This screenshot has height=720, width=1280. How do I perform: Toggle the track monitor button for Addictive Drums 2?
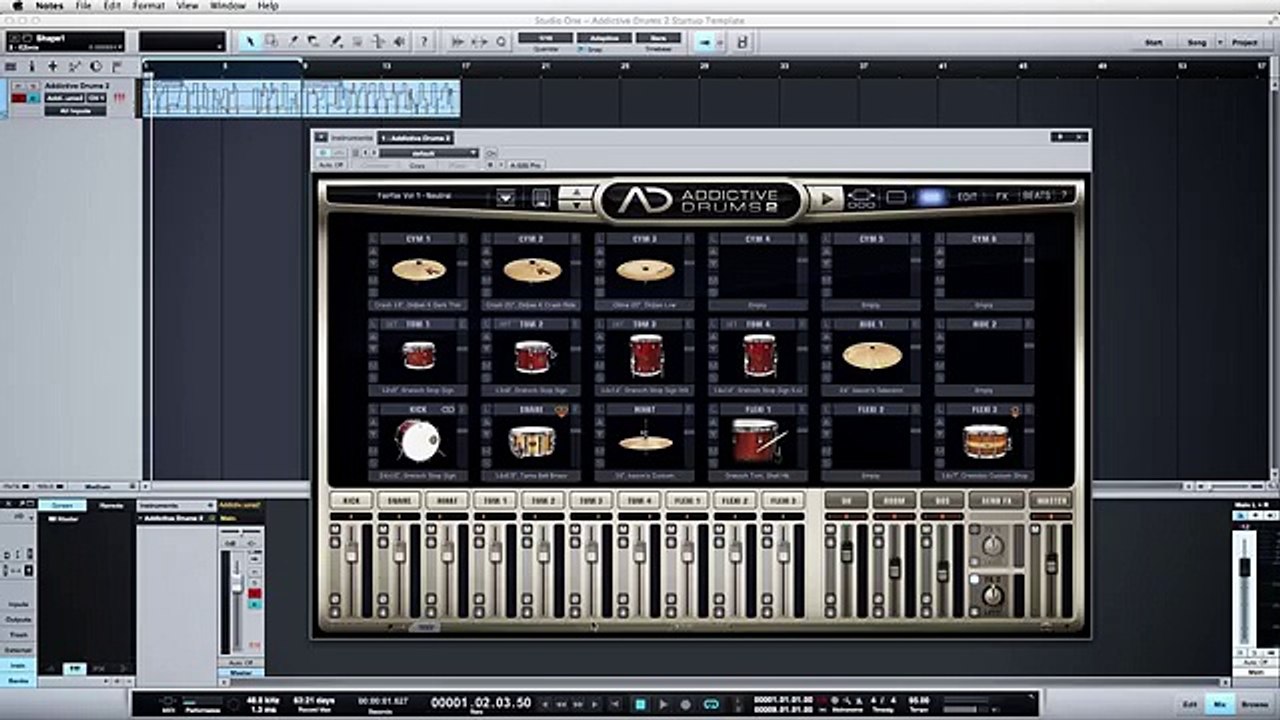(x=34, y=98)
